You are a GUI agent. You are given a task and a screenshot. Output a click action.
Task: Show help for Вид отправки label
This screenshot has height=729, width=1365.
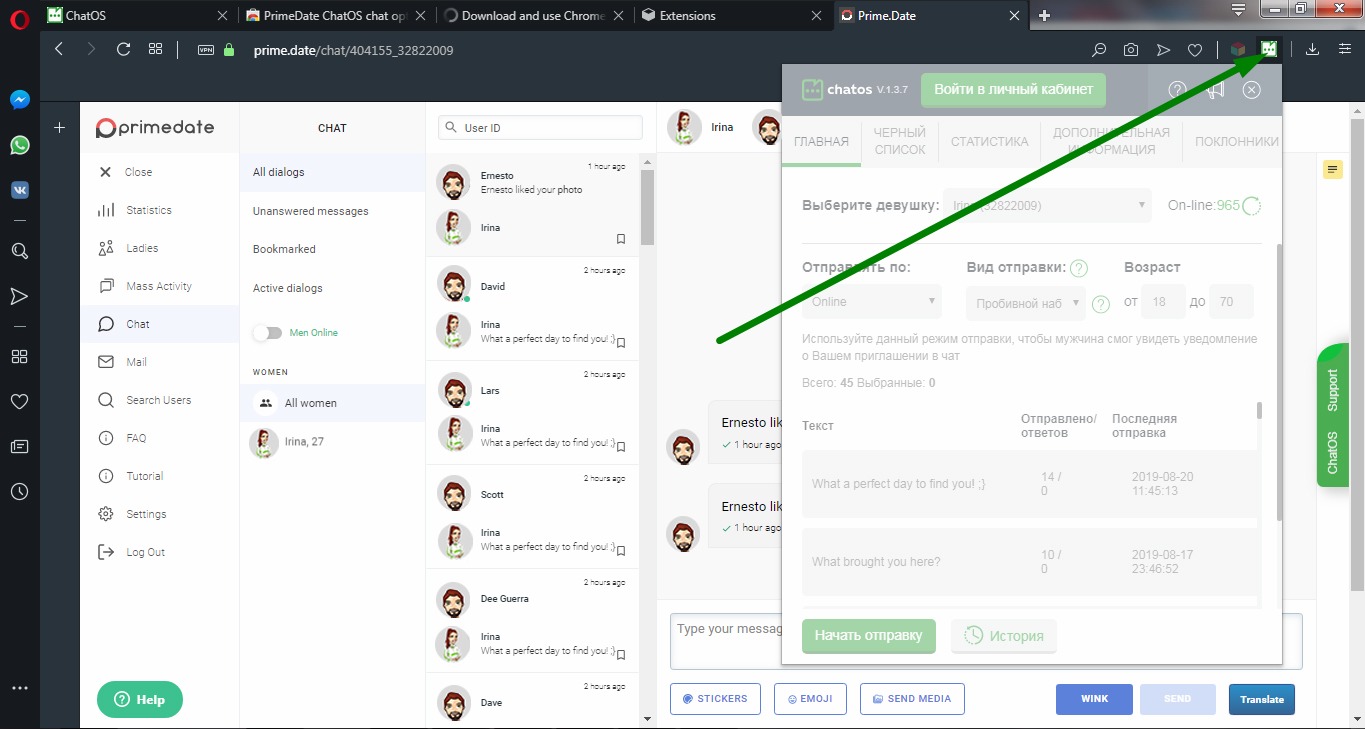point(1079,268)
